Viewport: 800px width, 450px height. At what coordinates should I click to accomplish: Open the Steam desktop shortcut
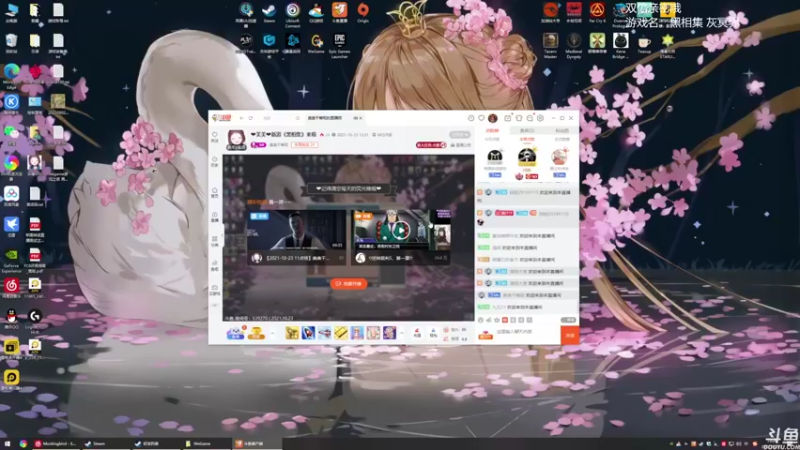click(269, 13)
